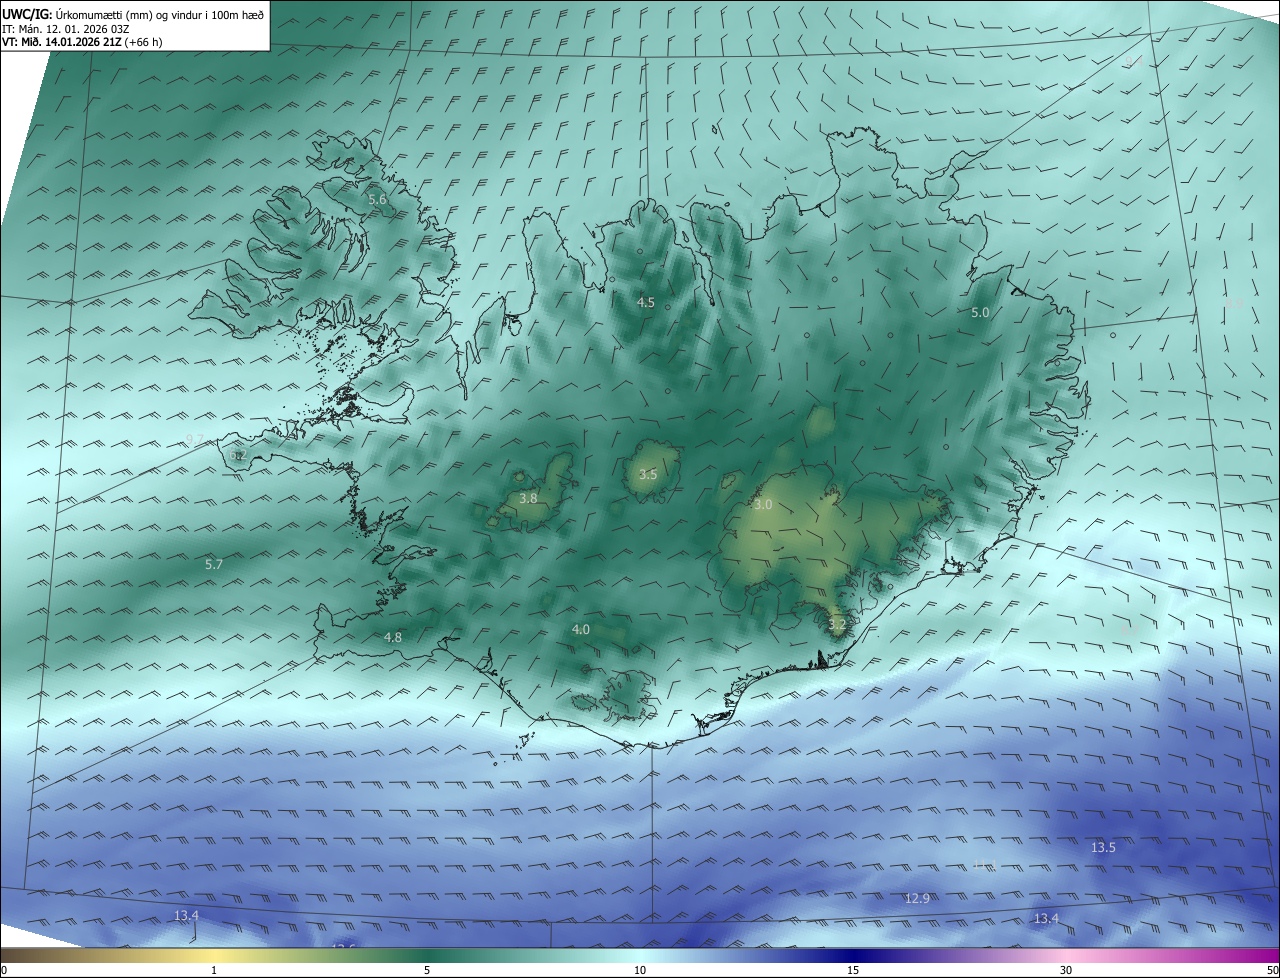Click the 12.9 value over the ocean
Screen dimensions: 1280x978
tap(917, 899)
